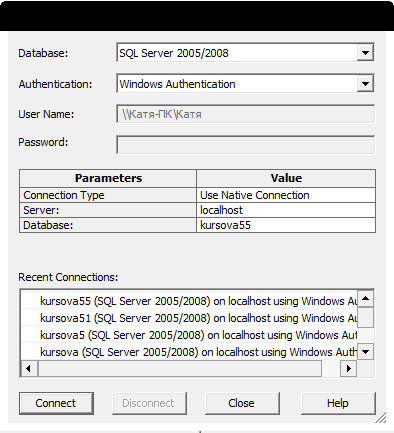Select the Connection Type parameter cell
This screenshot has height=433, width=394.
click(x=108, y=195)
